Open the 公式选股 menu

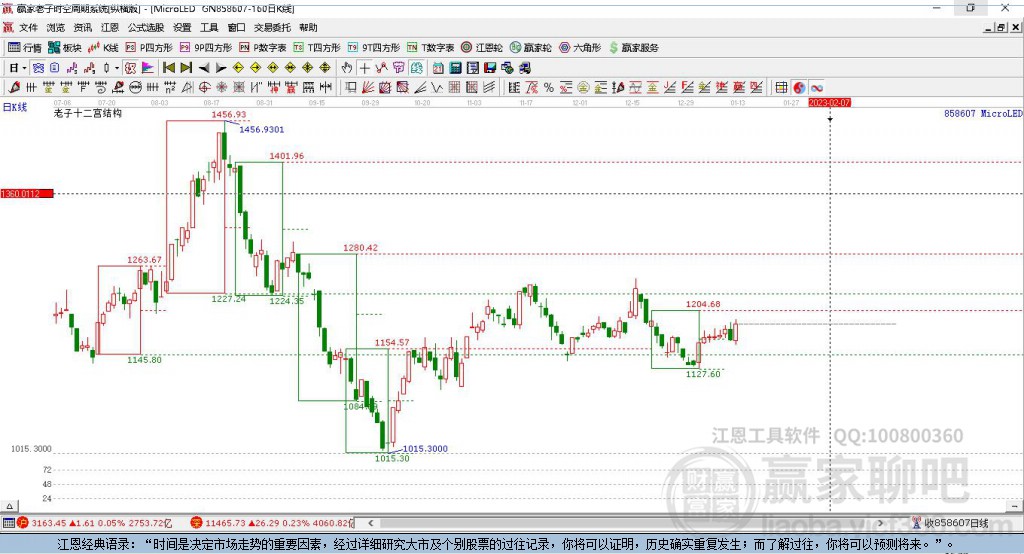pyautogui.click(x=146, y=27)
